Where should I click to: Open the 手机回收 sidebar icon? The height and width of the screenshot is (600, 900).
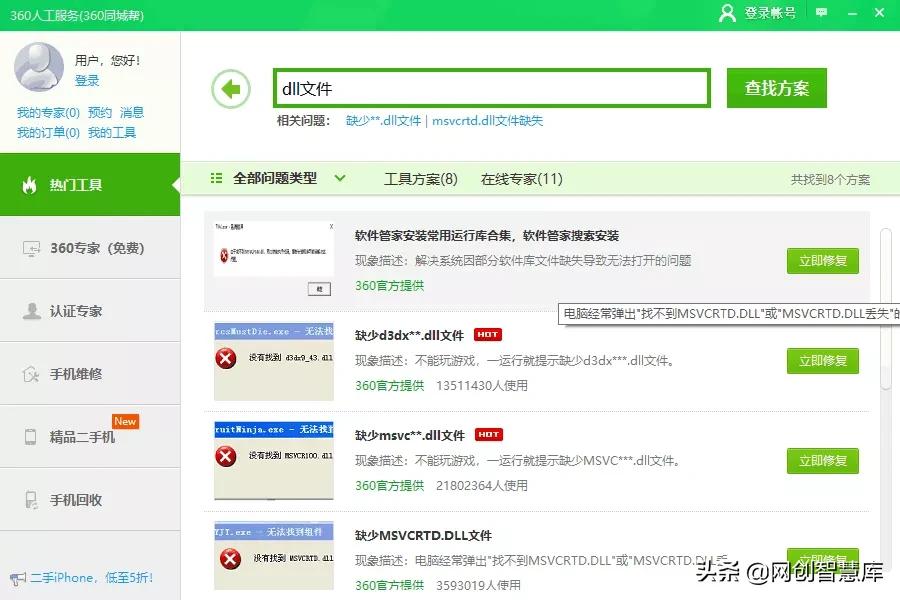coord(30,498)
